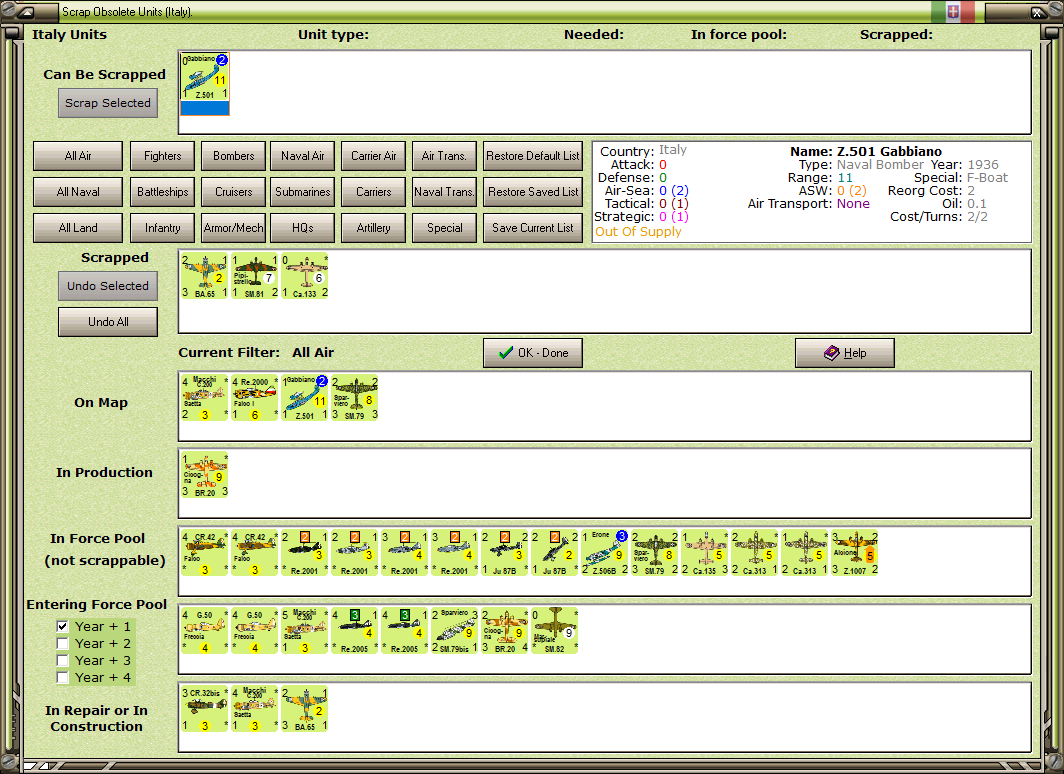1064x774 pixels.
Task: Filter by All Air units
Action: click(x=78, y=156)
